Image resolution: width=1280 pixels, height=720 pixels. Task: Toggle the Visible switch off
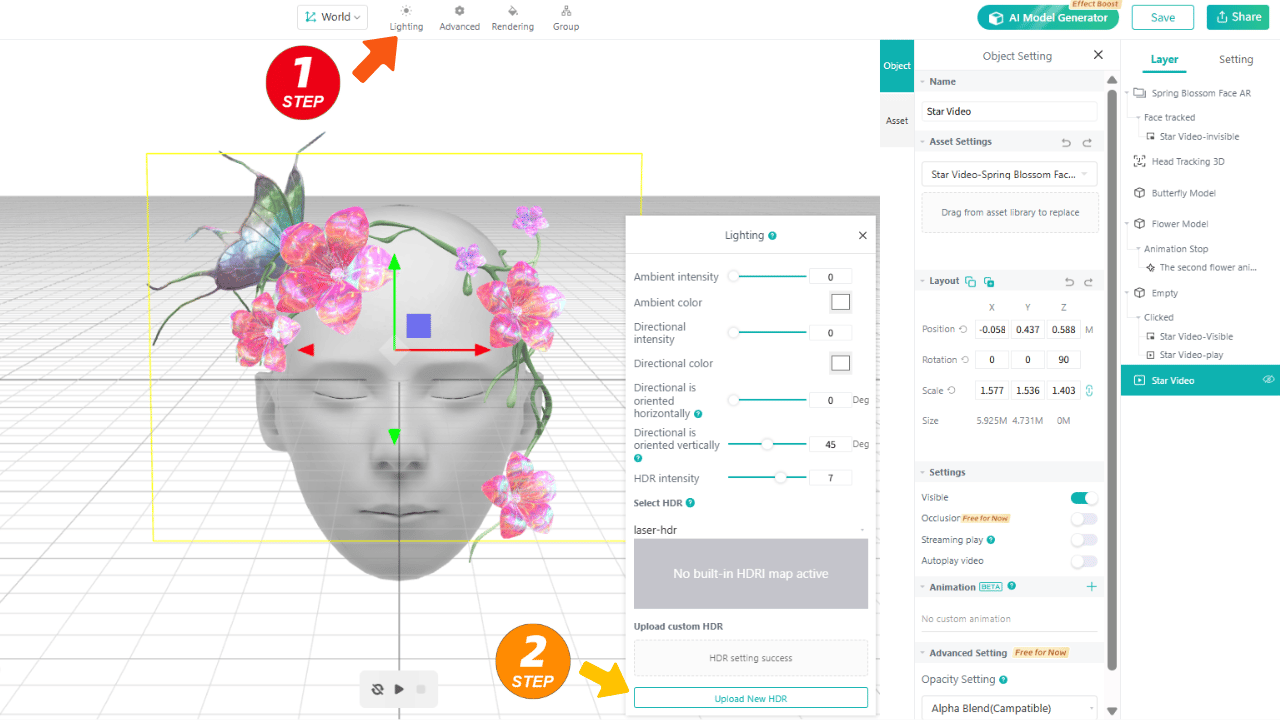[x=1083, y=498]
